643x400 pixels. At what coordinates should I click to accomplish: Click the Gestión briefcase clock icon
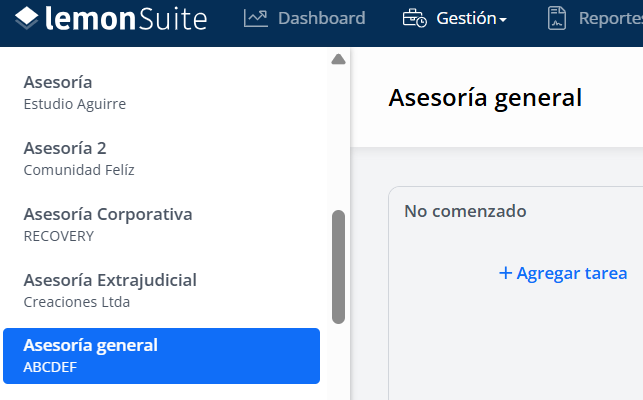tap(414, 18)
